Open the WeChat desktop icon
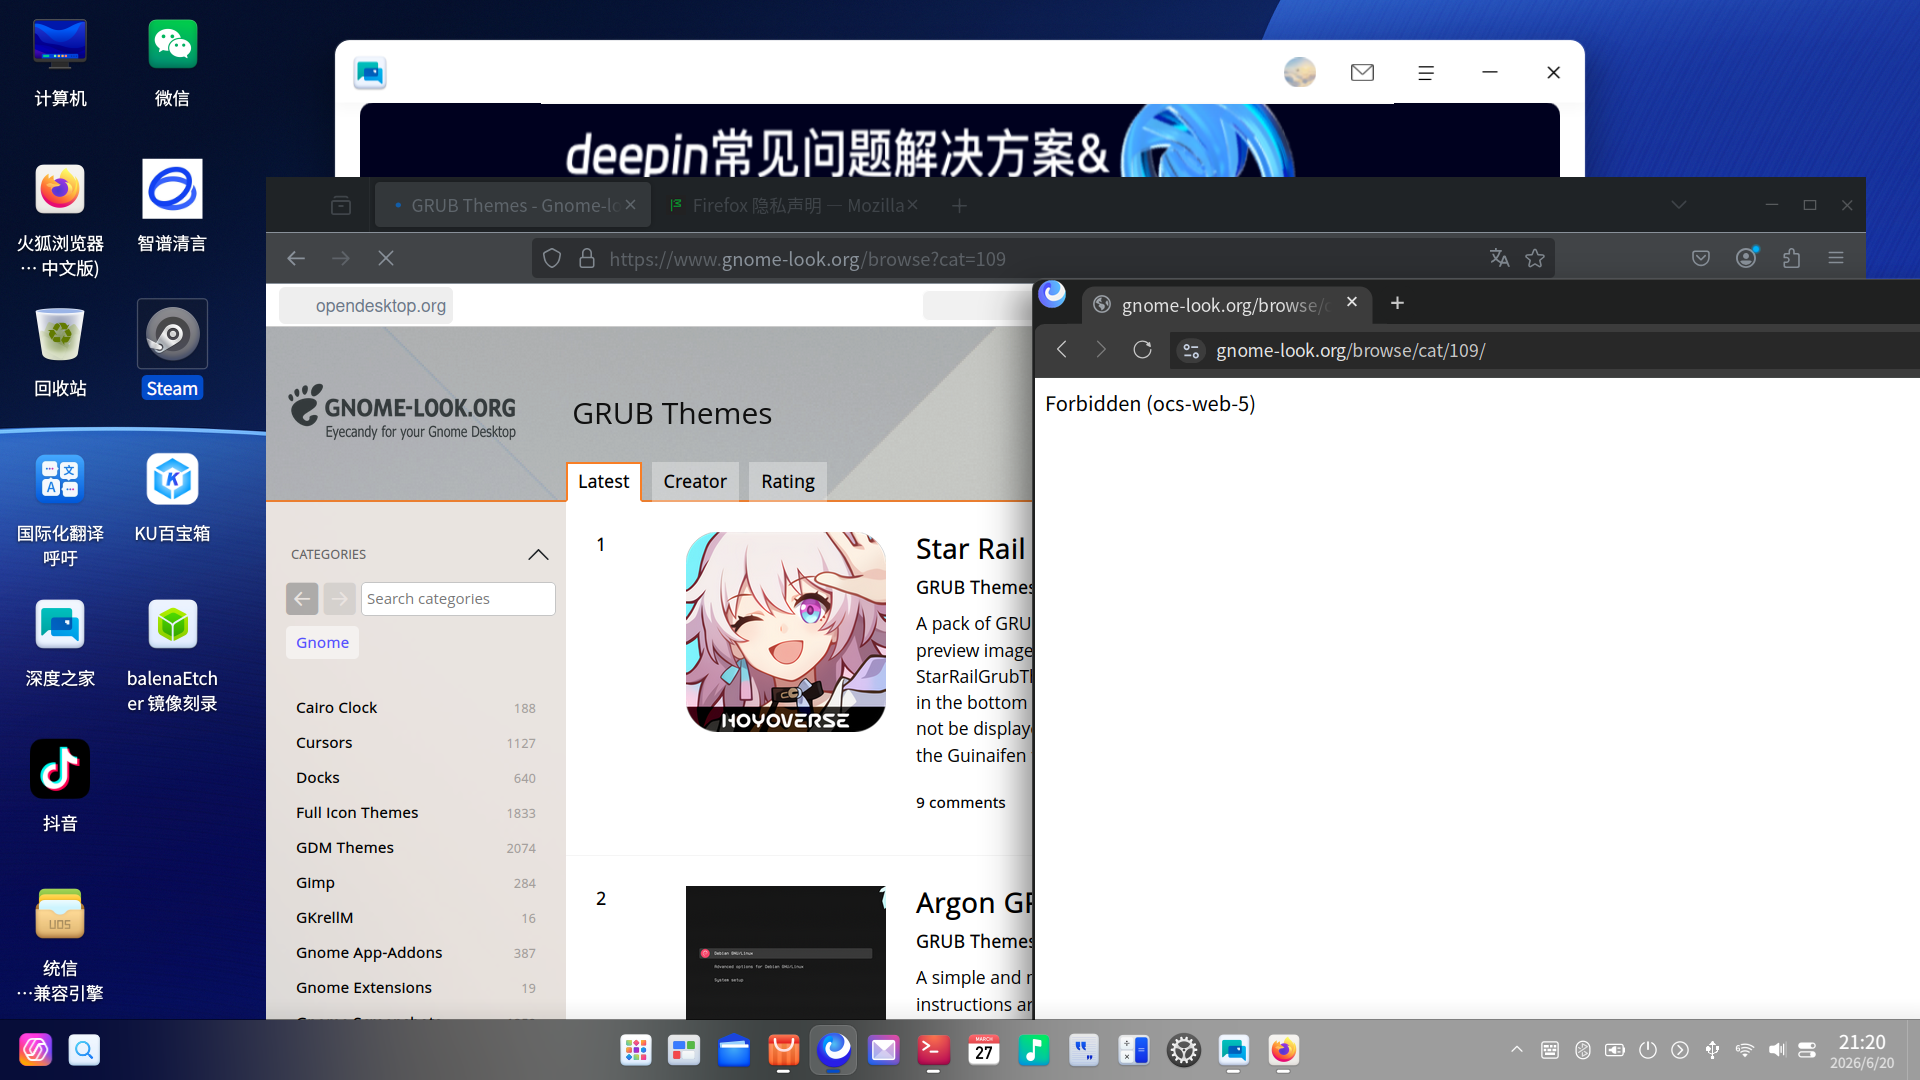 click(x=172, y=62)
